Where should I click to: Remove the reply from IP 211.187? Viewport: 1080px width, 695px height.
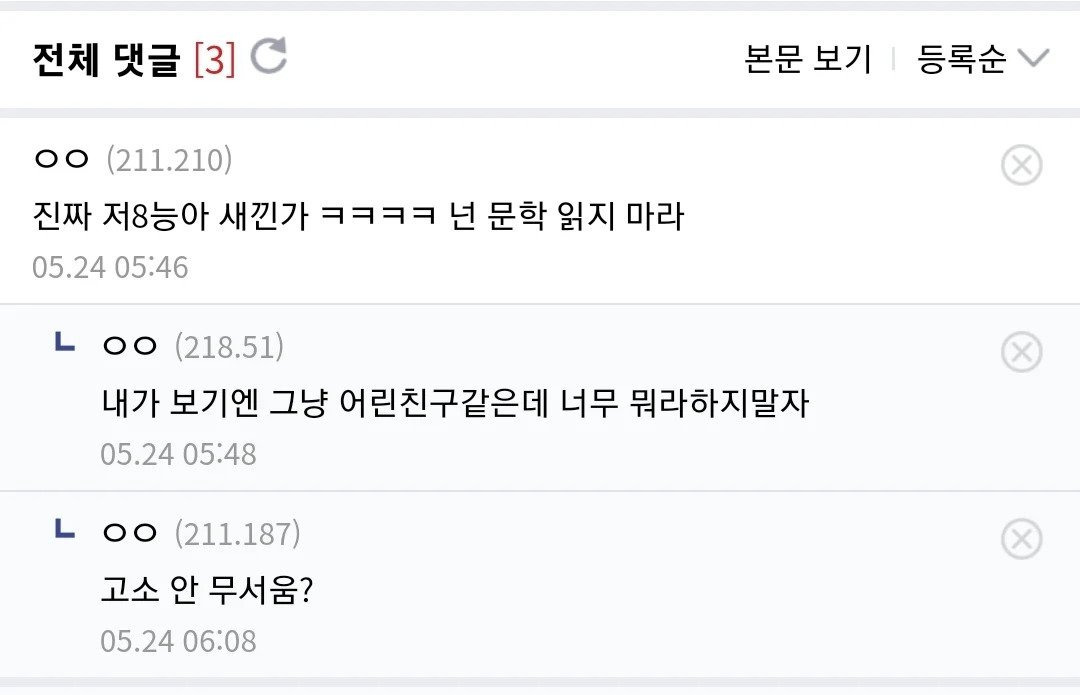point(1021,540)
